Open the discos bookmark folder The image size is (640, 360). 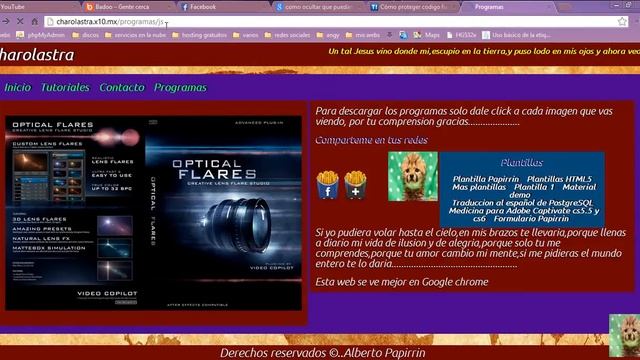pos(85,35)
